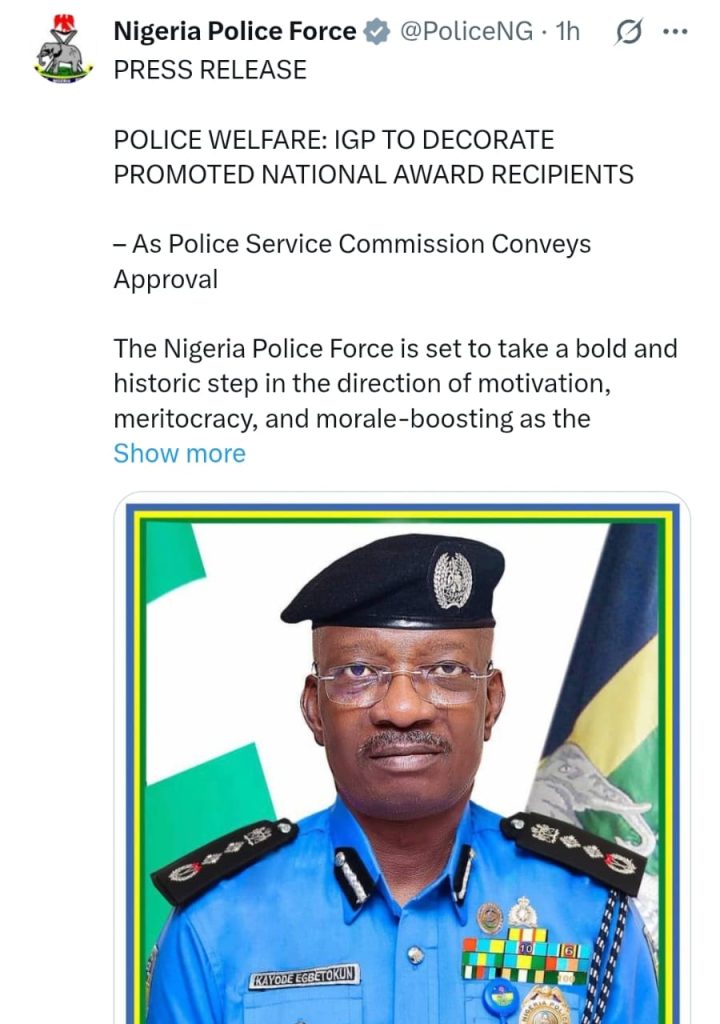Click the body paragraph about meritocracy
This screenshot has height=1024, width=720.
coord(395,383)
